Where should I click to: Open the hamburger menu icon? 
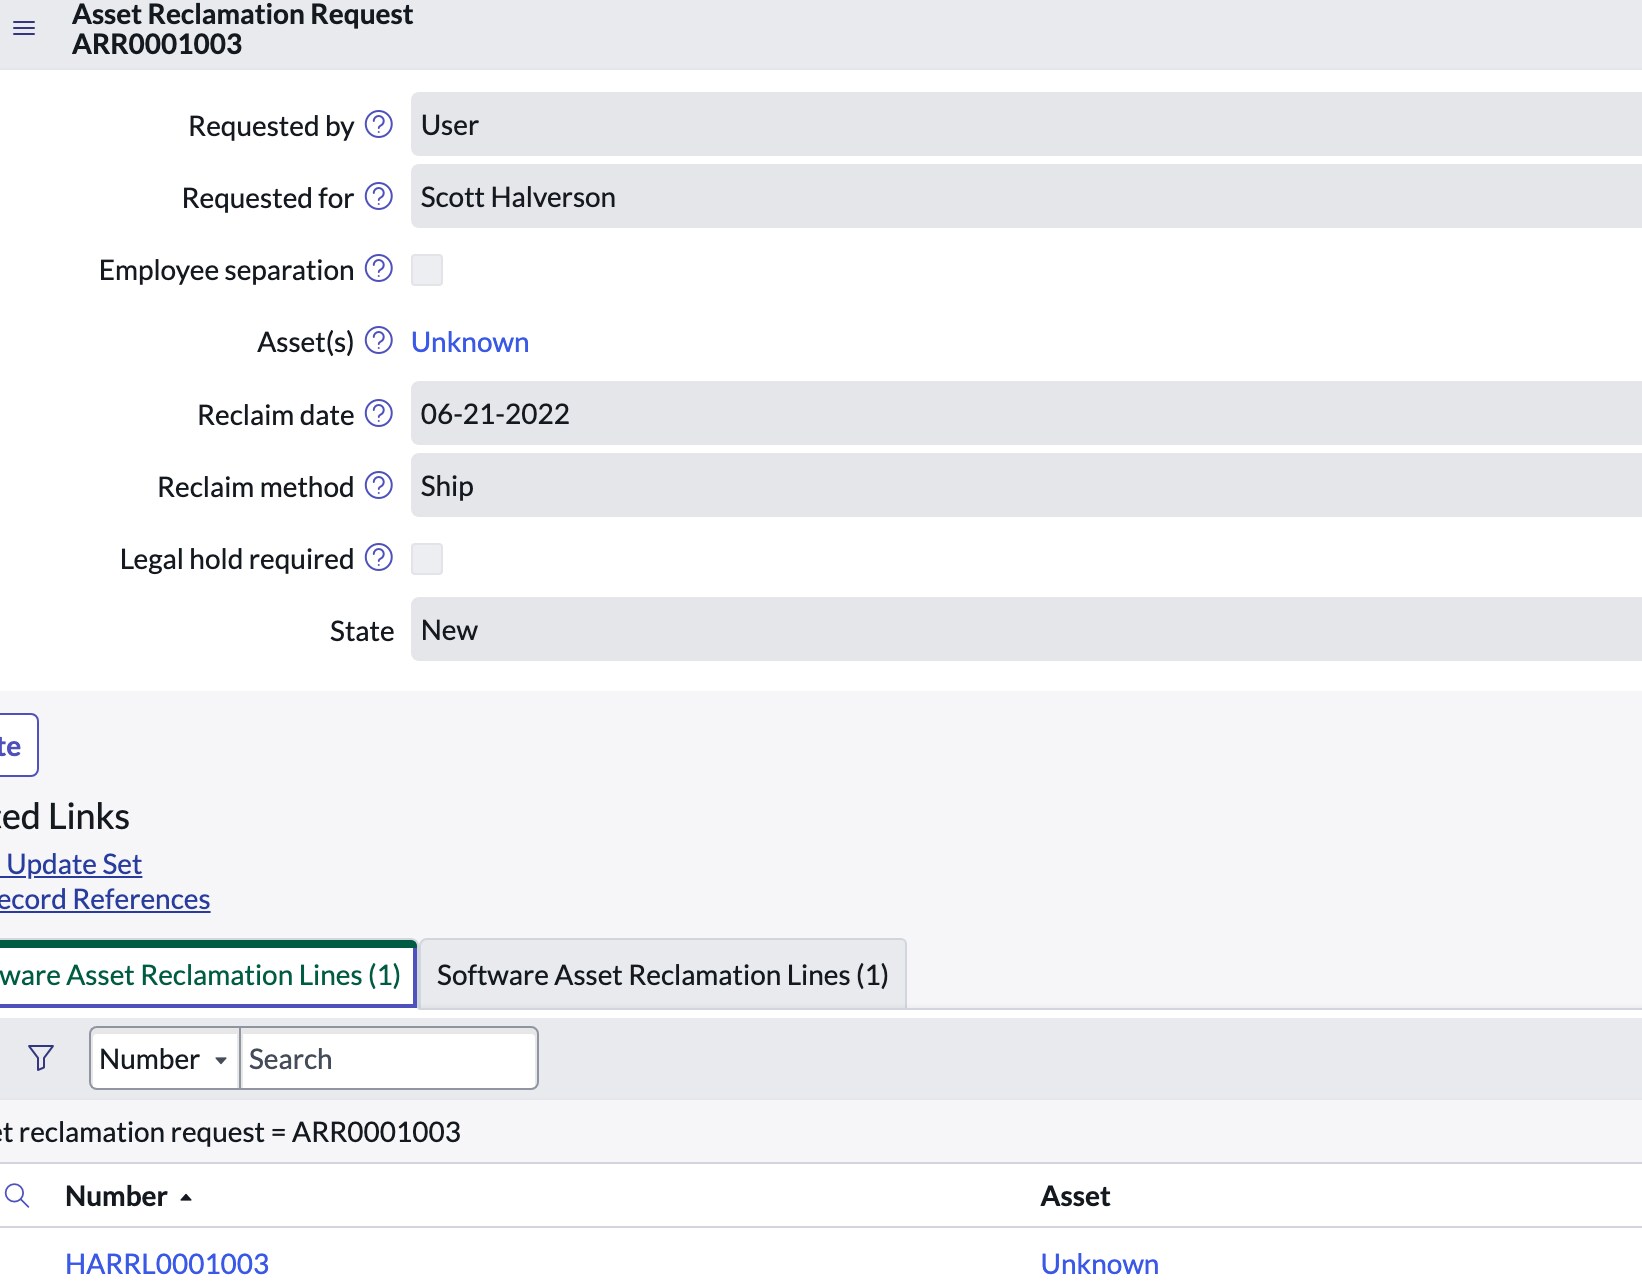(x=24, y=28)
